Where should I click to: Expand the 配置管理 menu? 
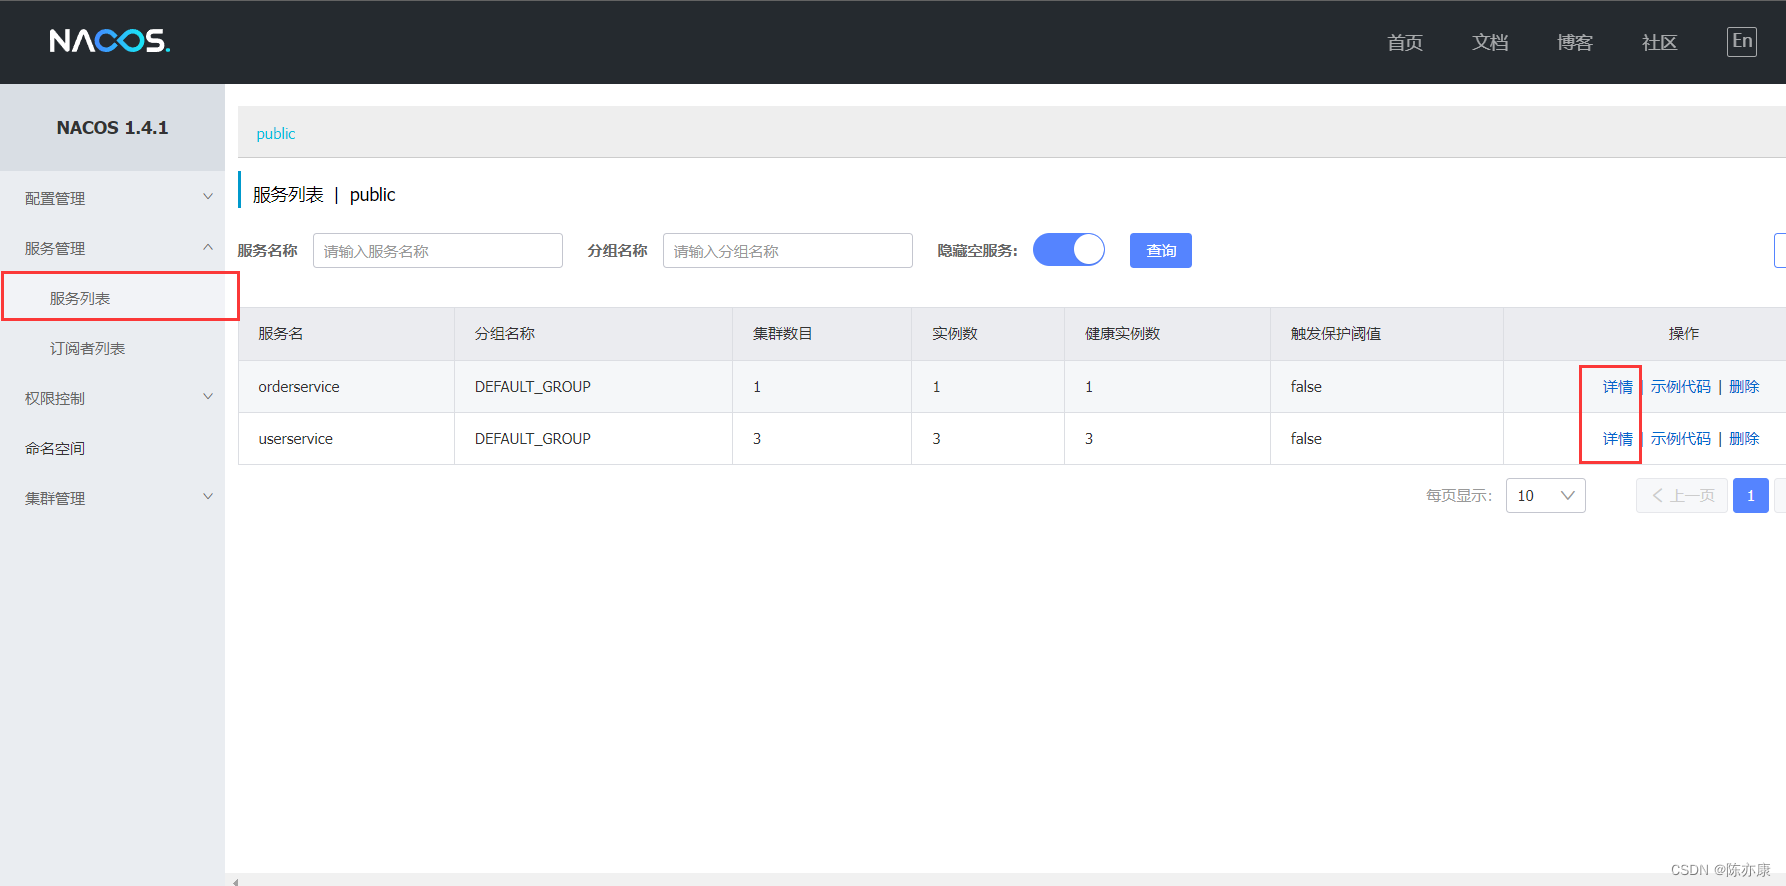click(112, 198)
